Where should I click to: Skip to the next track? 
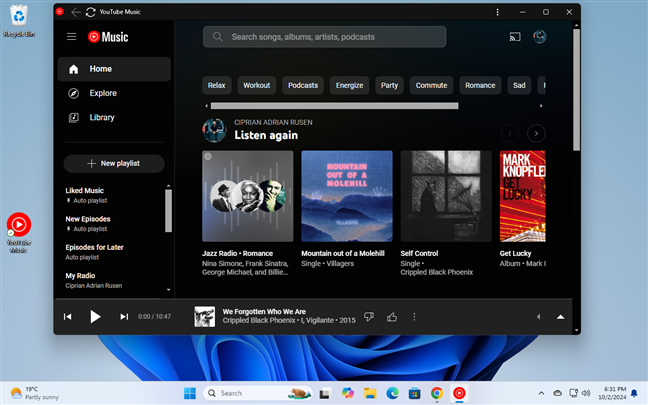[x=124, y=317]
